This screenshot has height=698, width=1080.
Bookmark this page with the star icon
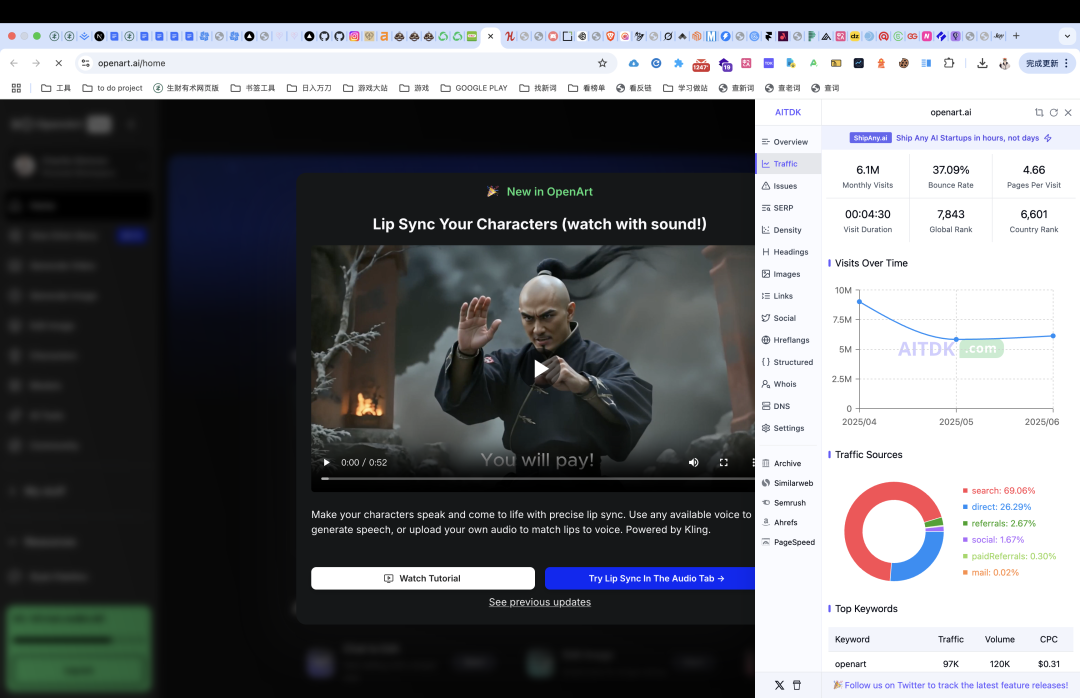(603, 63)
